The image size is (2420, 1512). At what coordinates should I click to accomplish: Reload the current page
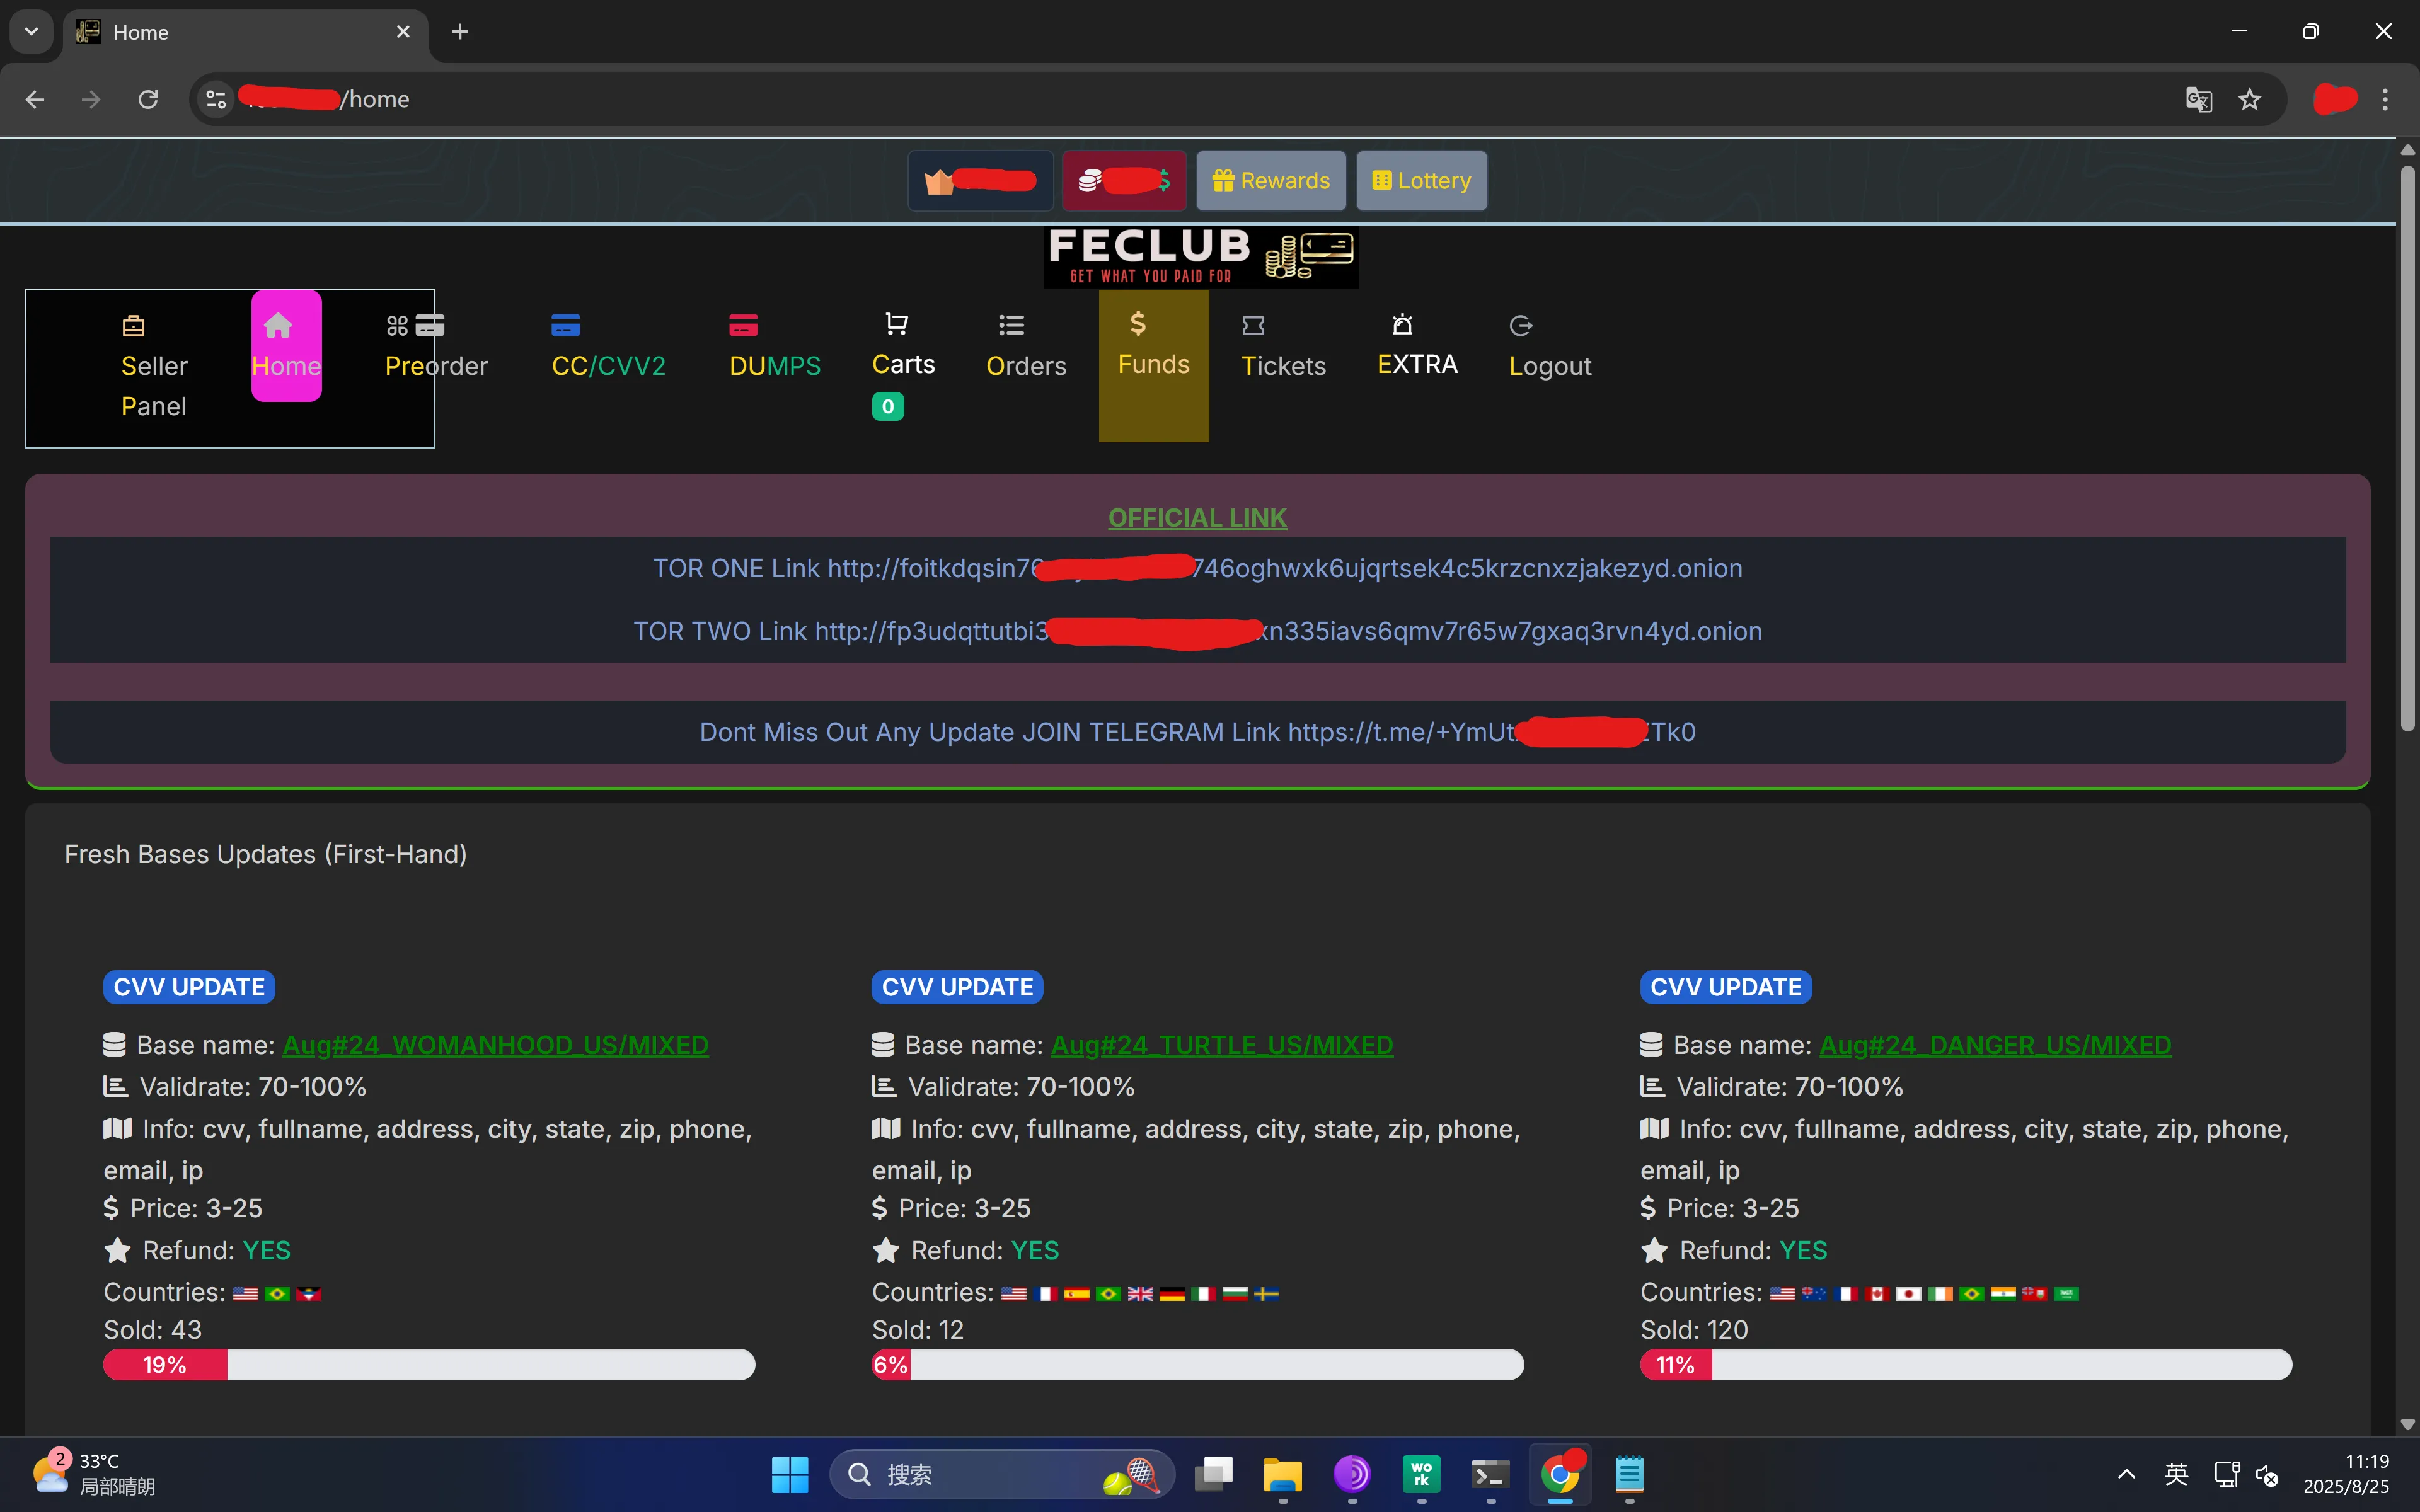tap(148, 99)
